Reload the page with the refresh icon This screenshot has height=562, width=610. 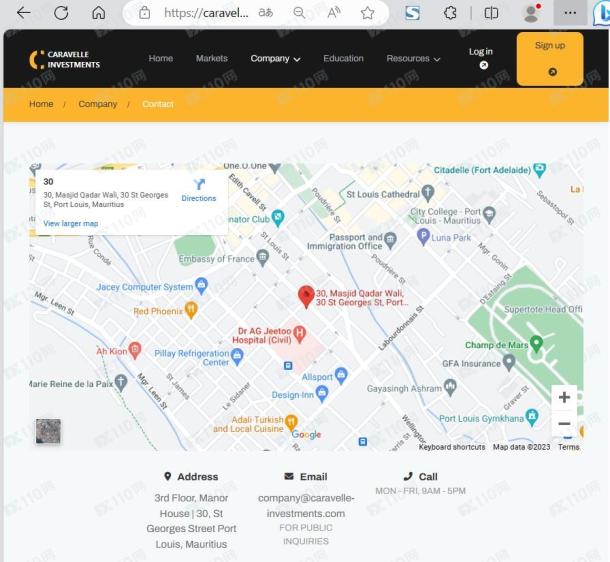coord(61,13)
